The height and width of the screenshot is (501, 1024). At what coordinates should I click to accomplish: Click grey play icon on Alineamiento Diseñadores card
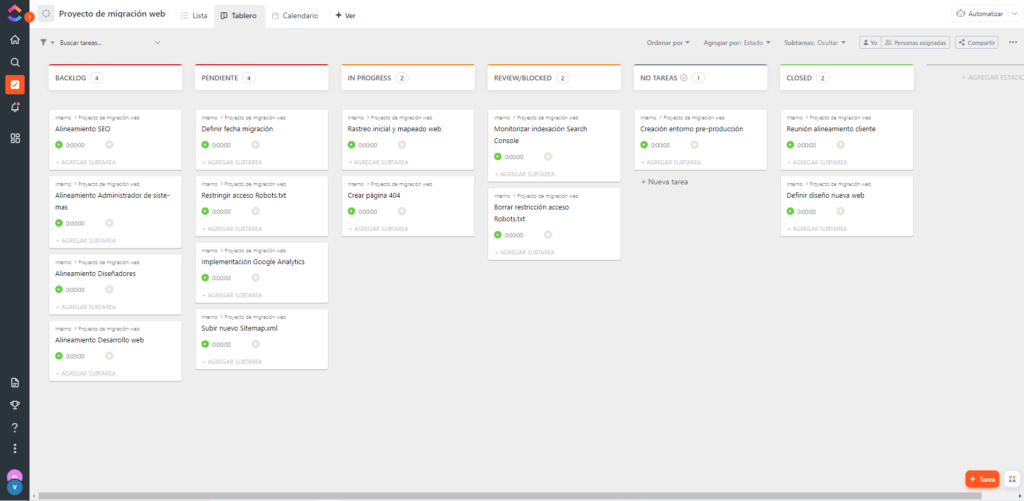pos(109,289)
